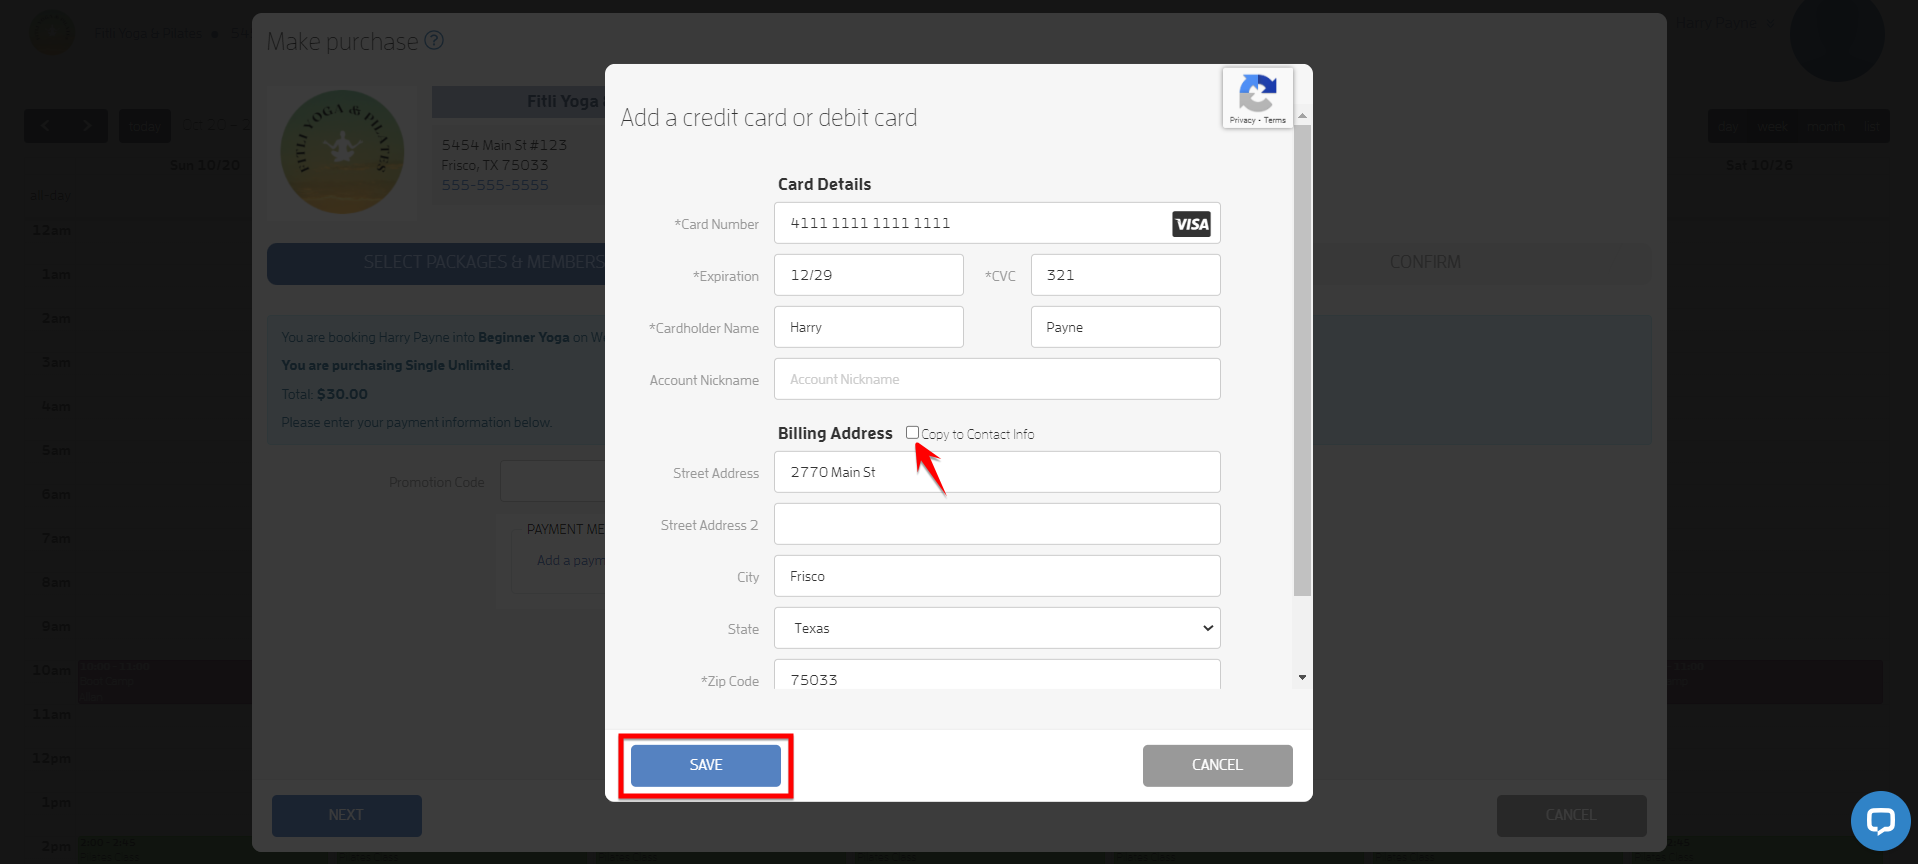The width and height of the screenshot is (1918, 864).
Task: Click the City field containing Frisco
Action: [997, 576]
